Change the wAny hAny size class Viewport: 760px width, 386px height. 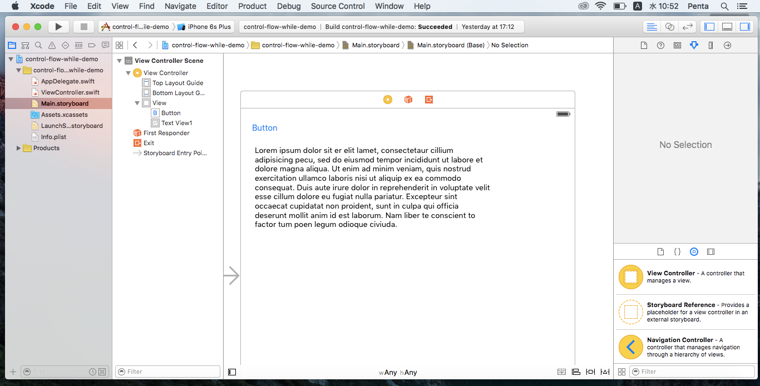point(398,372)
